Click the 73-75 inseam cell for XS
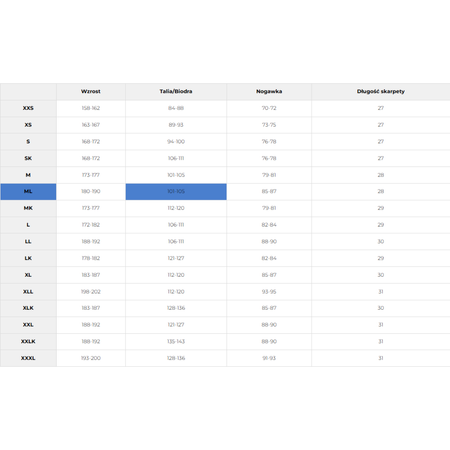Image resolution: width=450 pixels, height=450 pixels. 269,125
